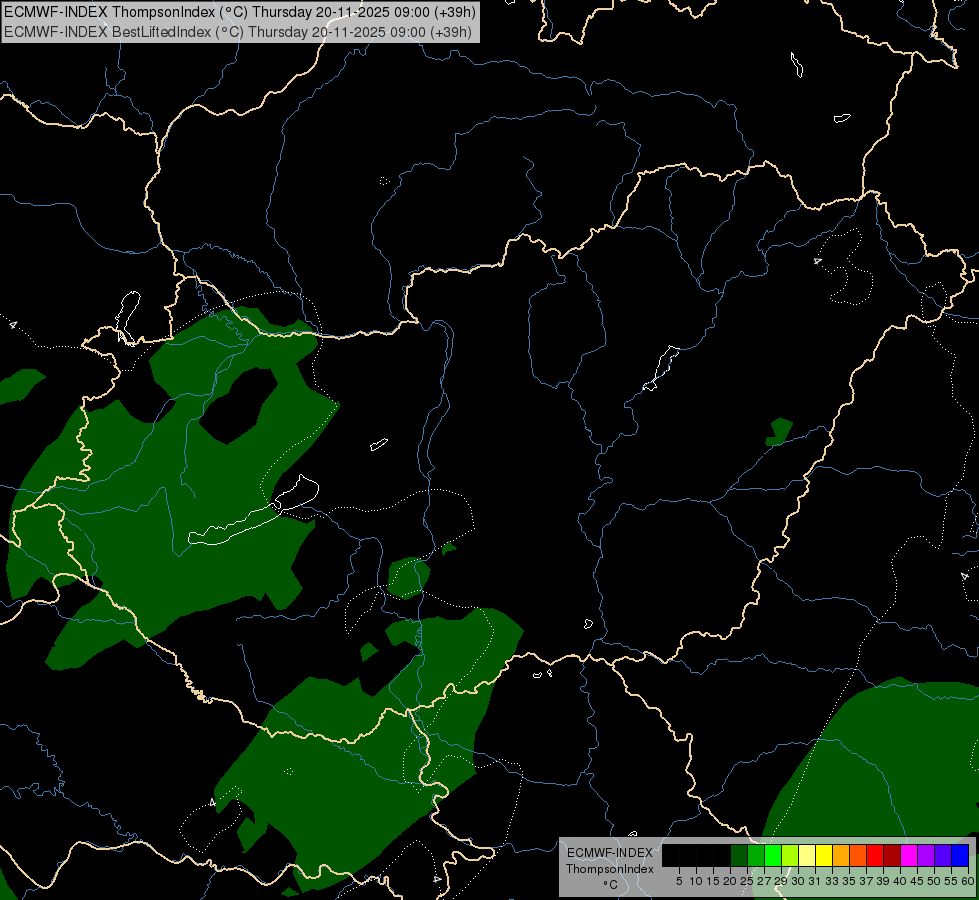Select the pale yellow 30–31 legend swatch
The image size is (979, 900).
(x=807, y=856)
